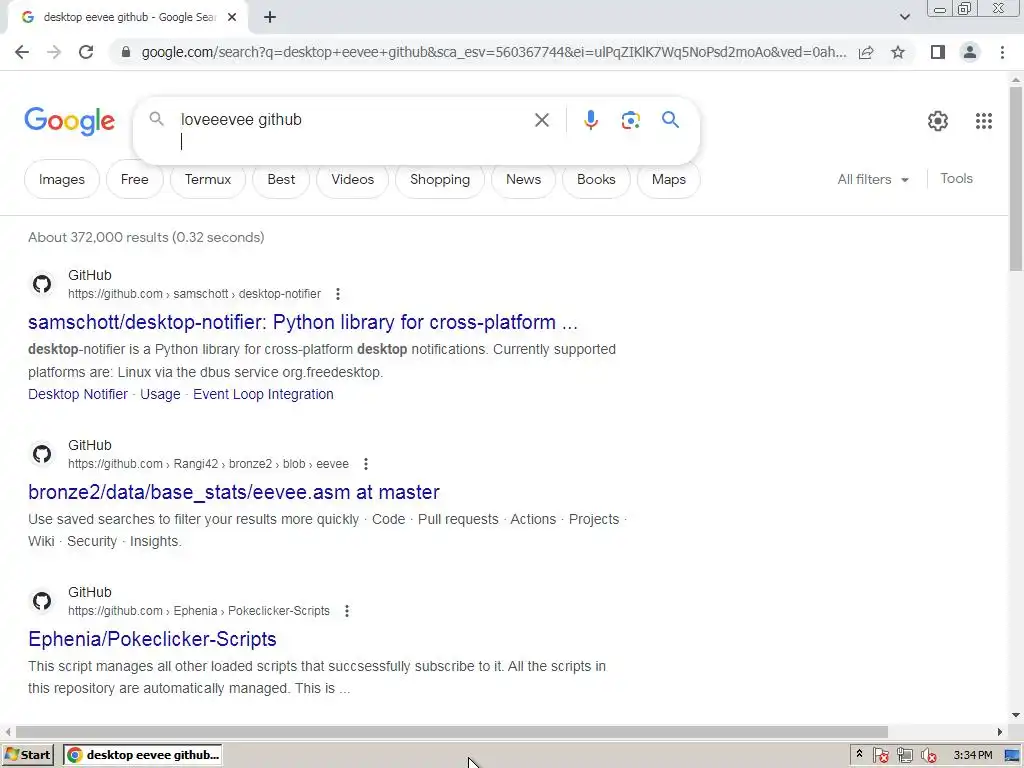Open muted volume tray icon

coord(929,756)
